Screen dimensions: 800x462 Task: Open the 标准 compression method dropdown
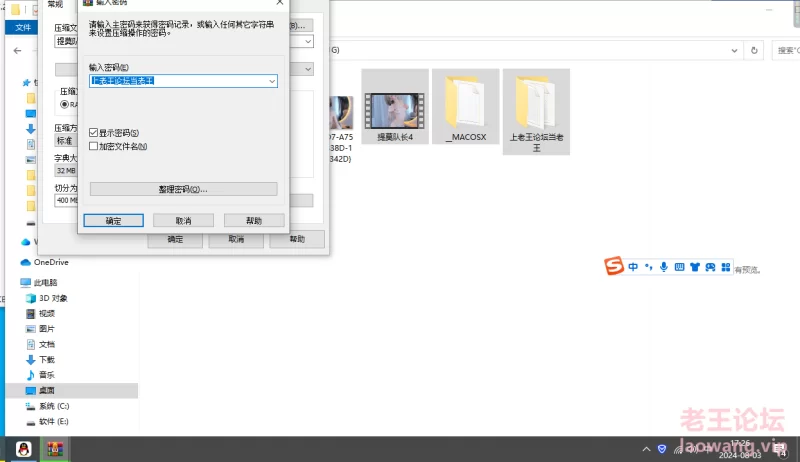(66, 141)
